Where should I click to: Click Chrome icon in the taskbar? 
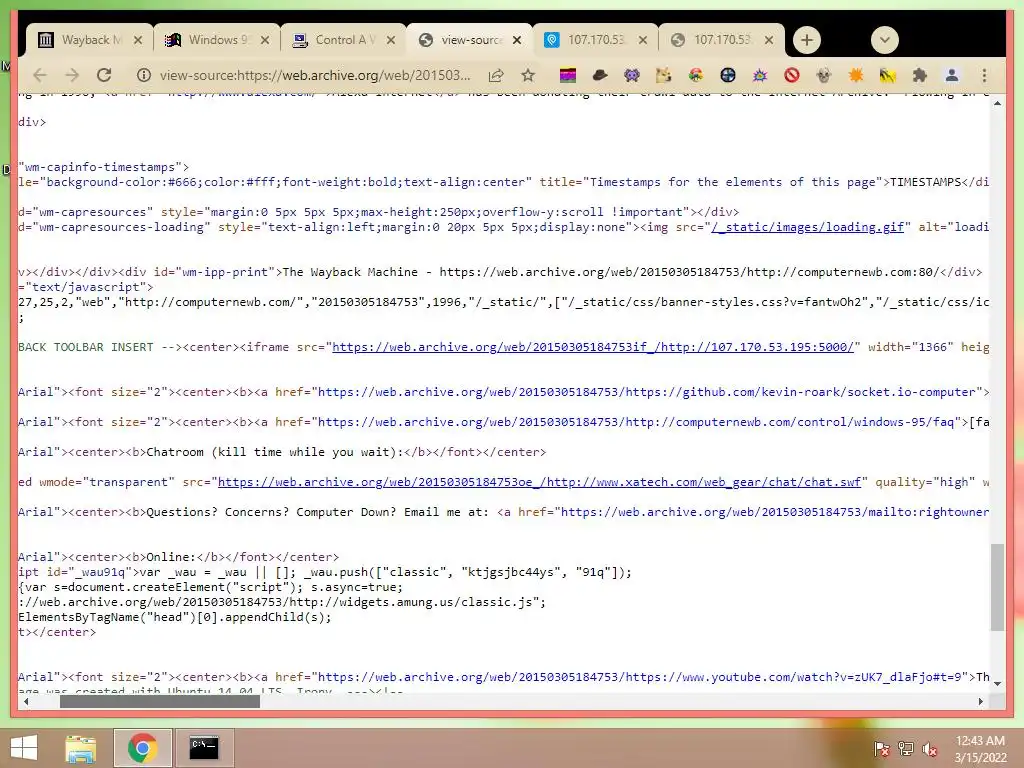pos(142,748)
